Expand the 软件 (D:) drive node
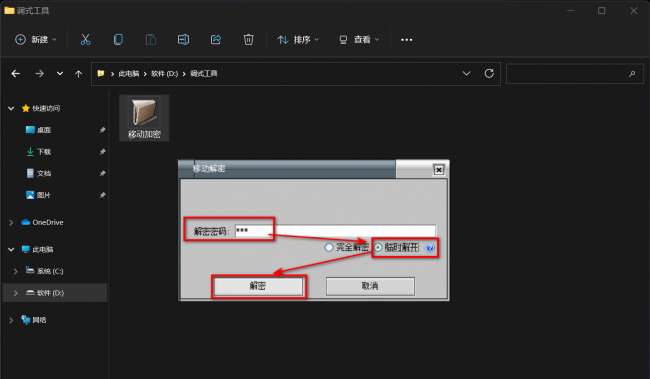The height and width of the screenshot is (379, 650). pyautogui.click(x=16, y=293)
